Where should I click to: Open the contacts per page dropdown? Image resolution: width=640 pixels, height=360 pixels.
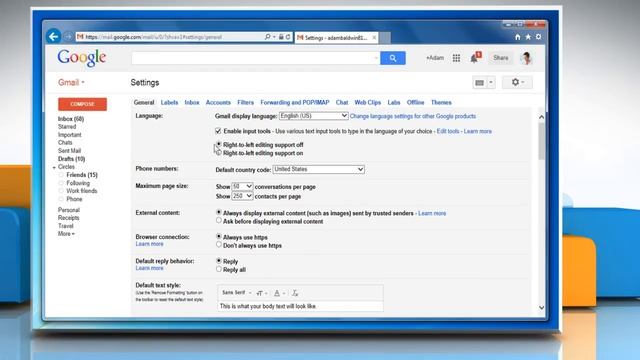point(242,196)
